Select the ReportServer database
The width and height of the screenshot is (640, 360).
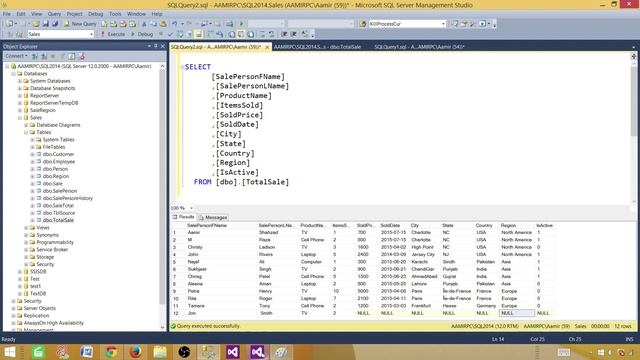(44, 96)
